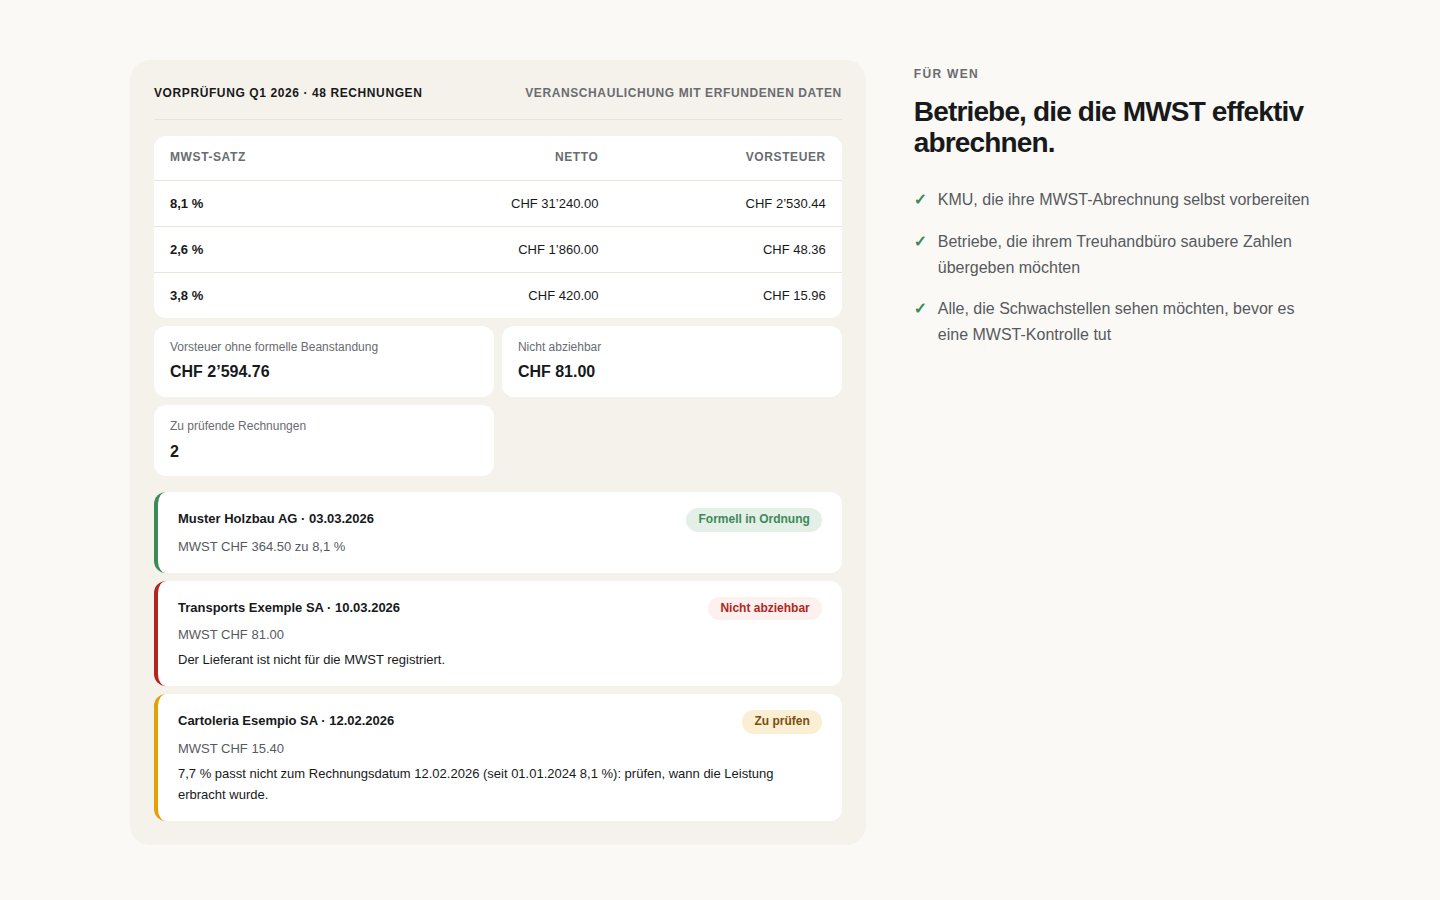Click the checkmark beside "Betriebe, die ihrem Treuhandbüro"
Screen dimensions: 1440x900
tap(920, 242)
